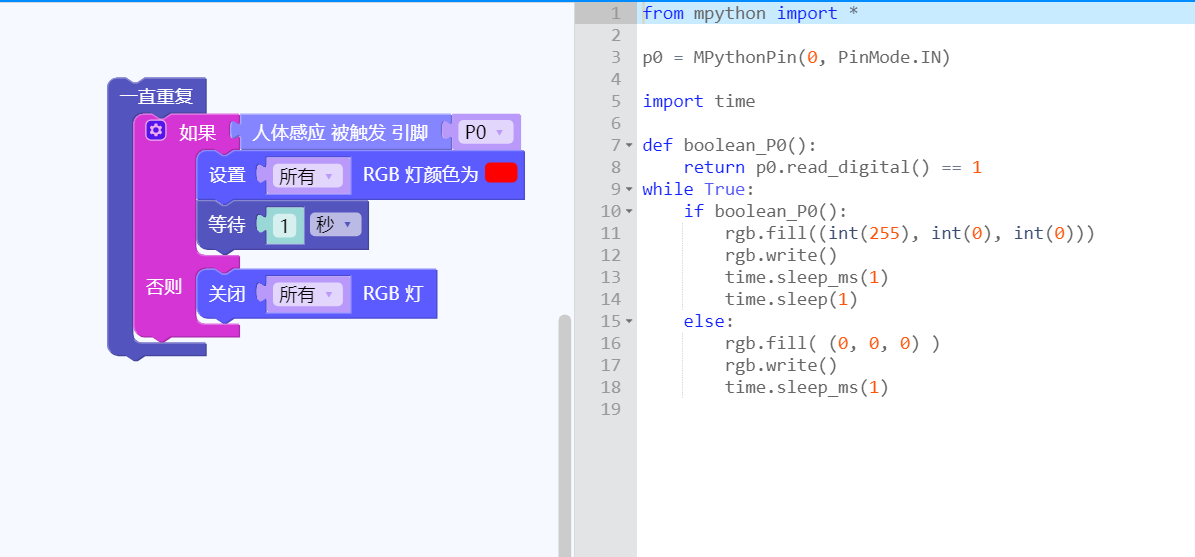Select the 人体感应 被触发 sensor block
1195x557 pixels.
point(340,132)
